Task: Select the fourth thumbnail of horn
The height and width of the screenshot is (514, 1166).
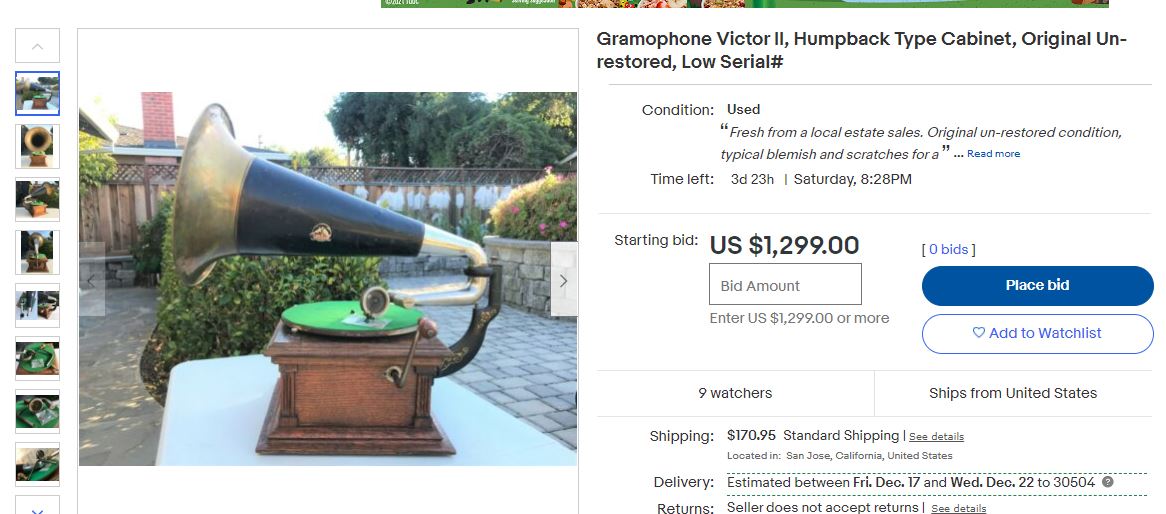Action: coord(37,252)
